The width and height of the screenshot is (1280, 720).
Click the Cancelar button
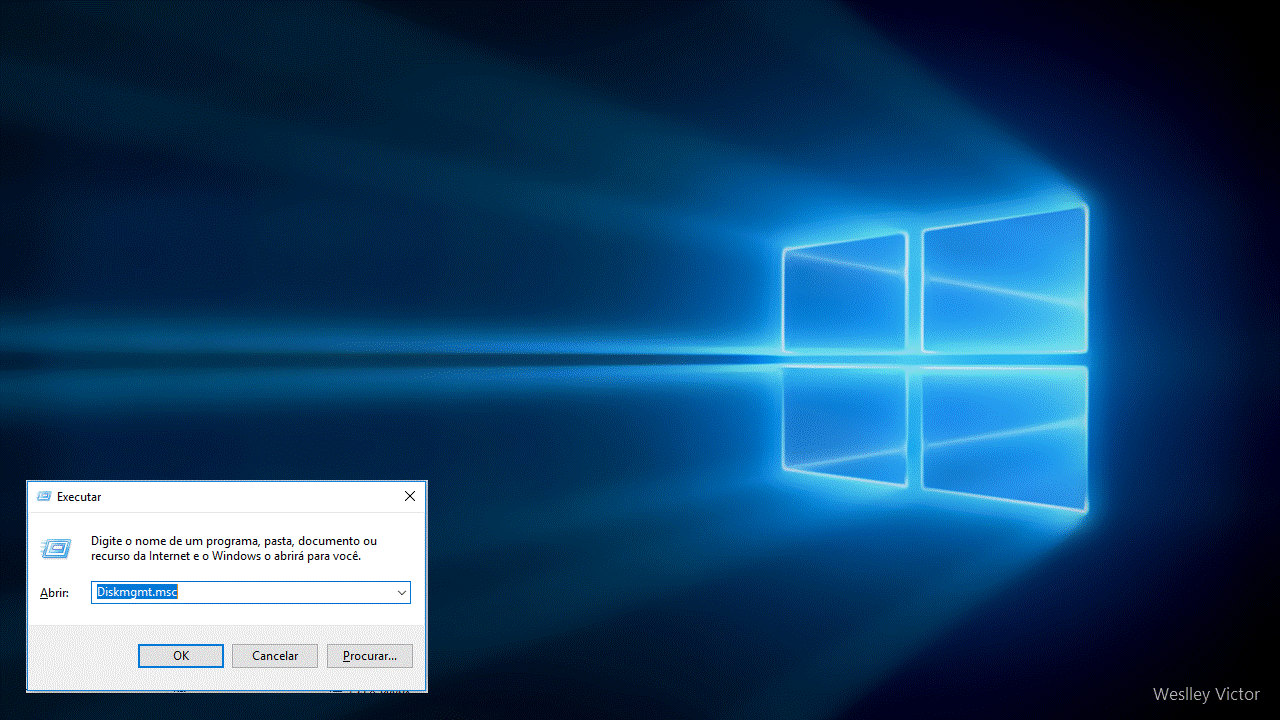[x=275, y=656]
